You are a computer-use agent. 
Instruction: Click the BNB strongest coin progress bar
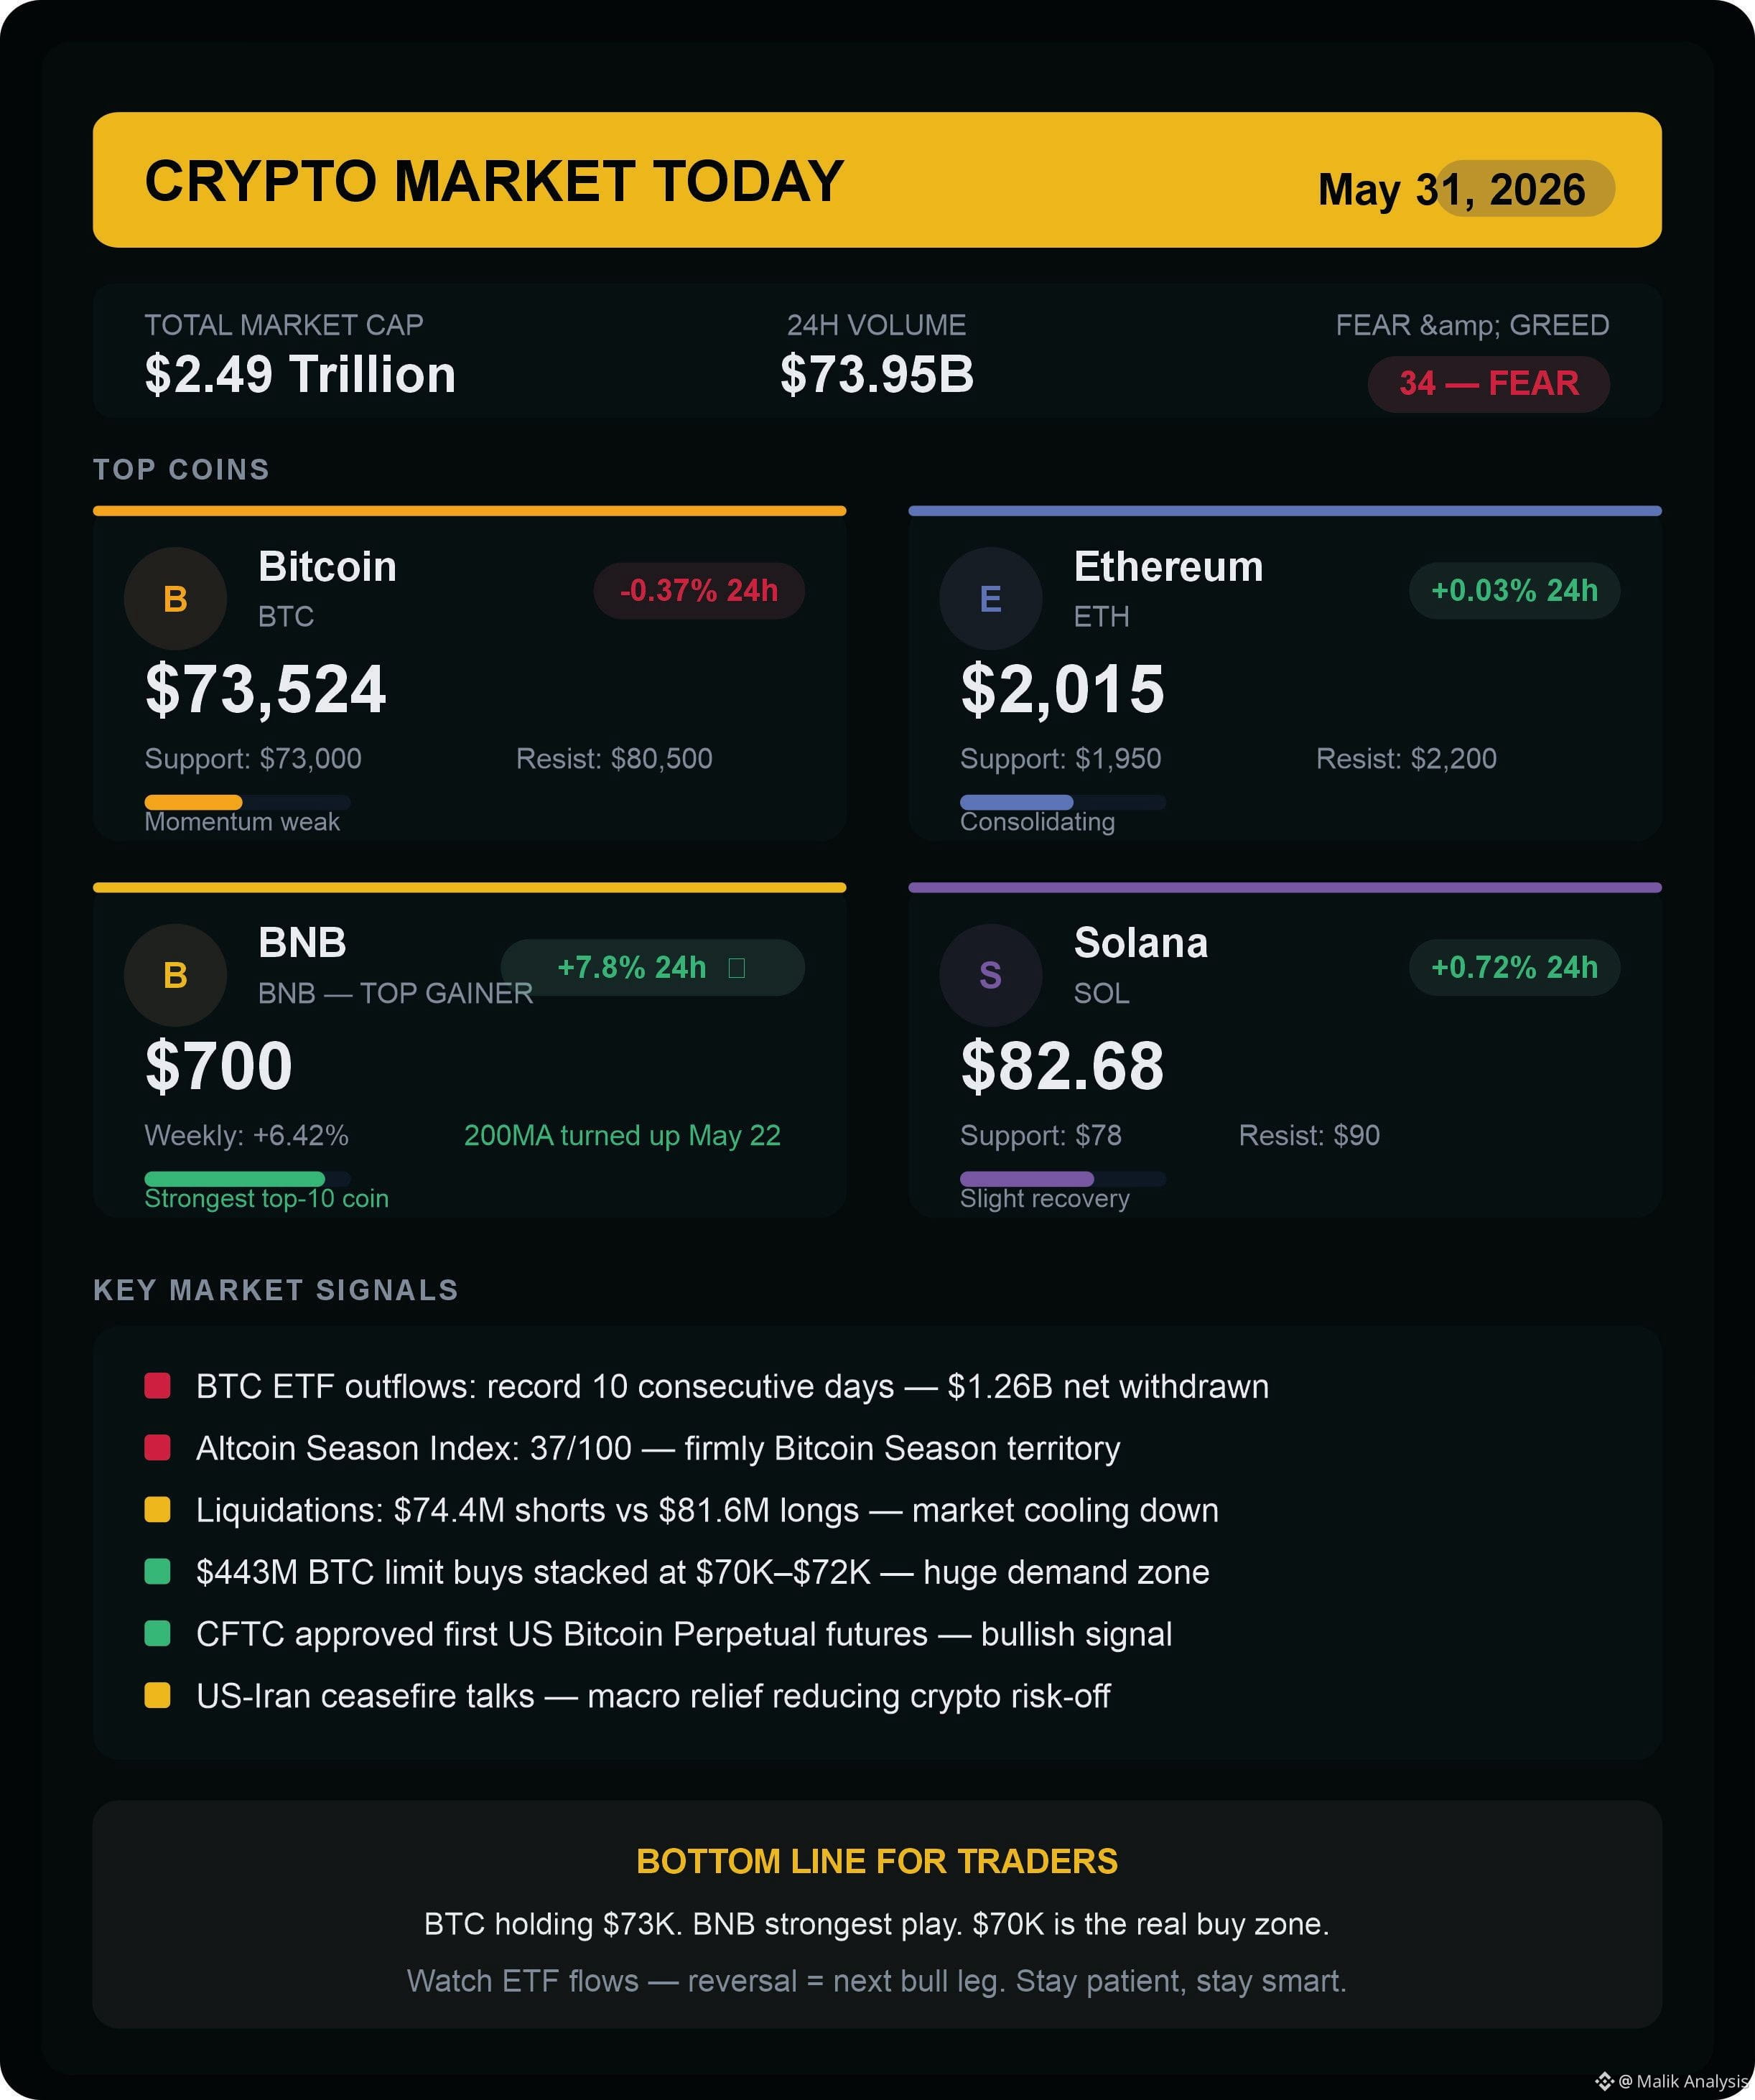(x=247, y=1178)
